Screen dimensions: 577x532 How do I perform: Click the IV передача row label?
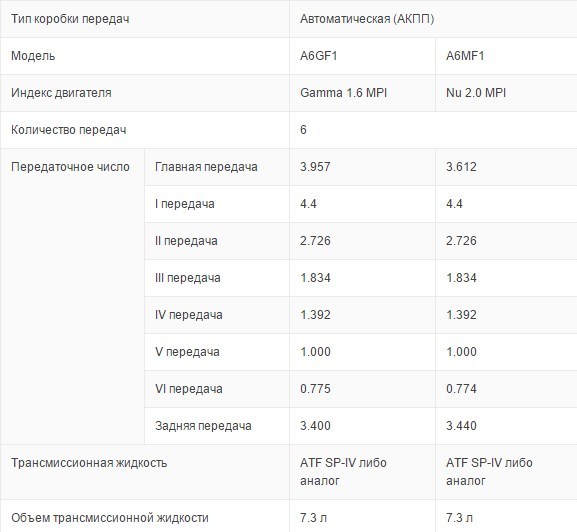click(188, 315)
